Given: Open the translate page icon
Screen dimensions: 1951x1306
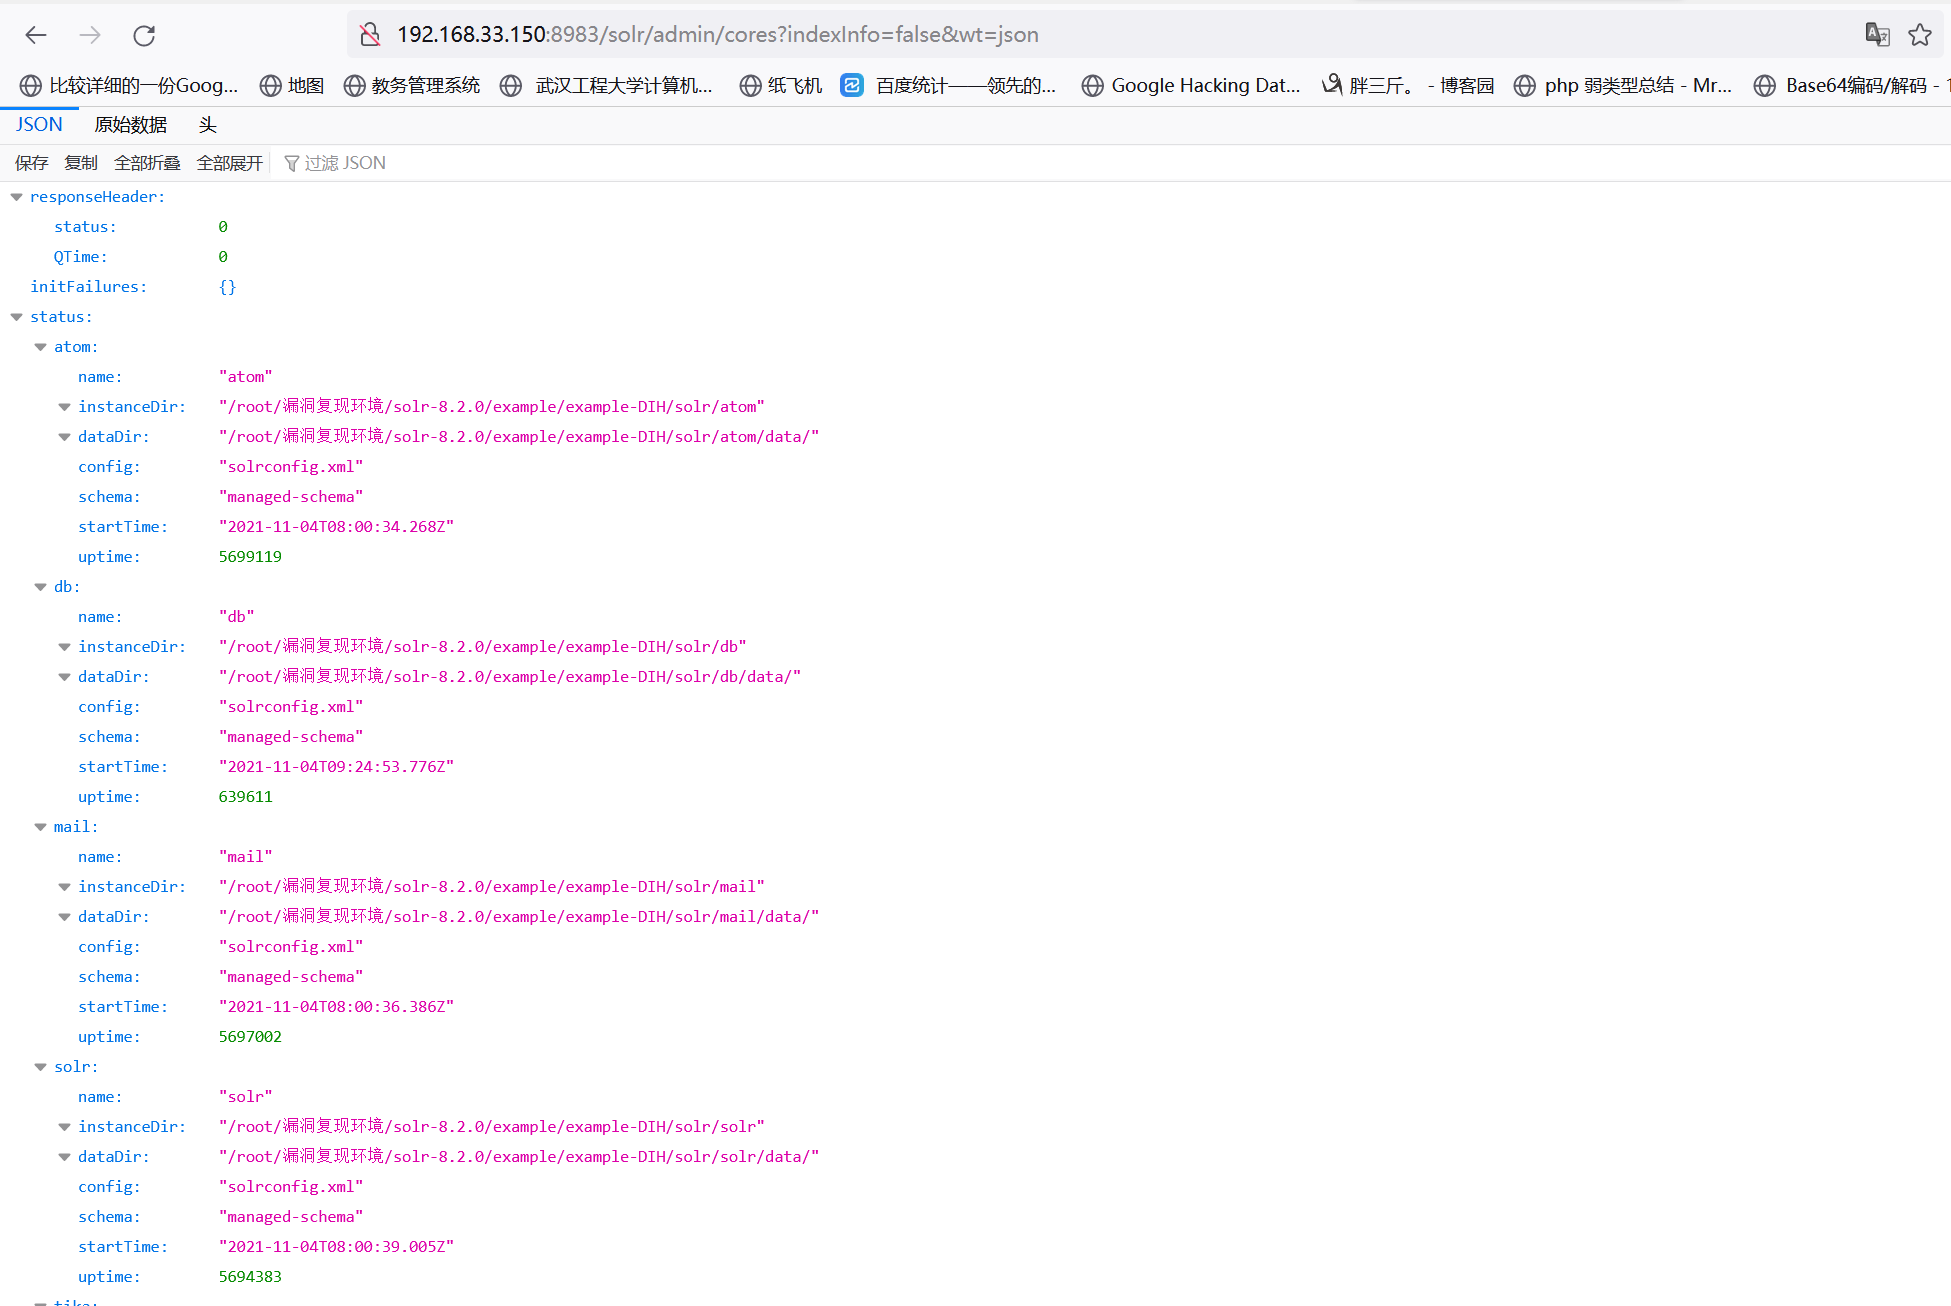Looking at the screenshot, I should coord(1877,35).
